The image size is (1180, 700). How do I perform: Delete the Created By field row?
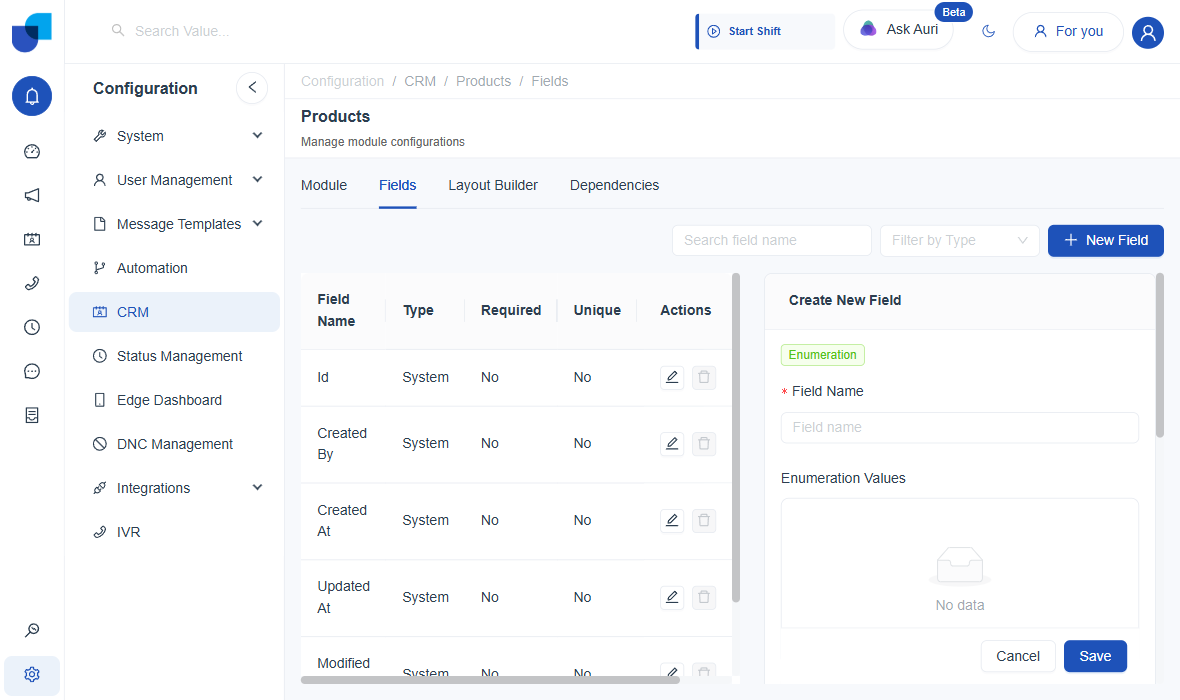(x=704, y=444)
